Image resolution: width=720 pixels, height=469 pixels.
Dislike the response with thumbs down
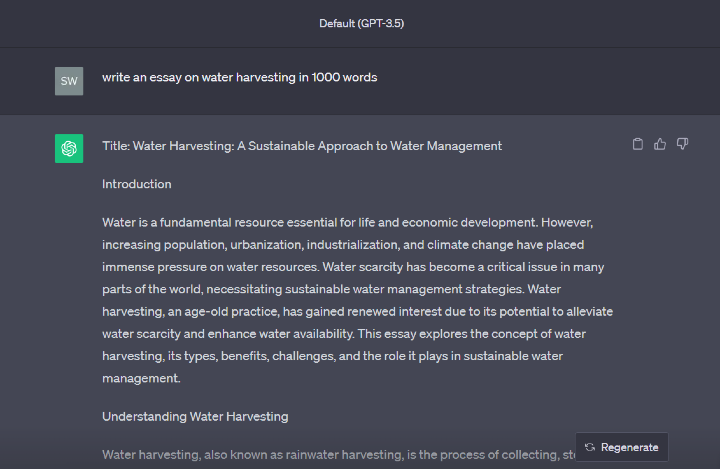[x=682, y=144]
